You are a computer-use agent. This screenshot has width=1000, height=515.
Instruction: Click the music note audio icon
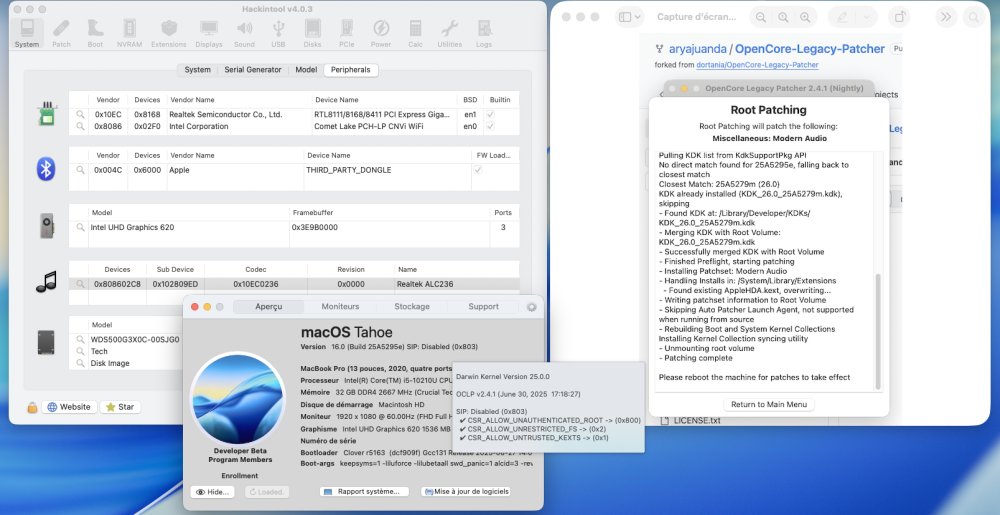47,282
